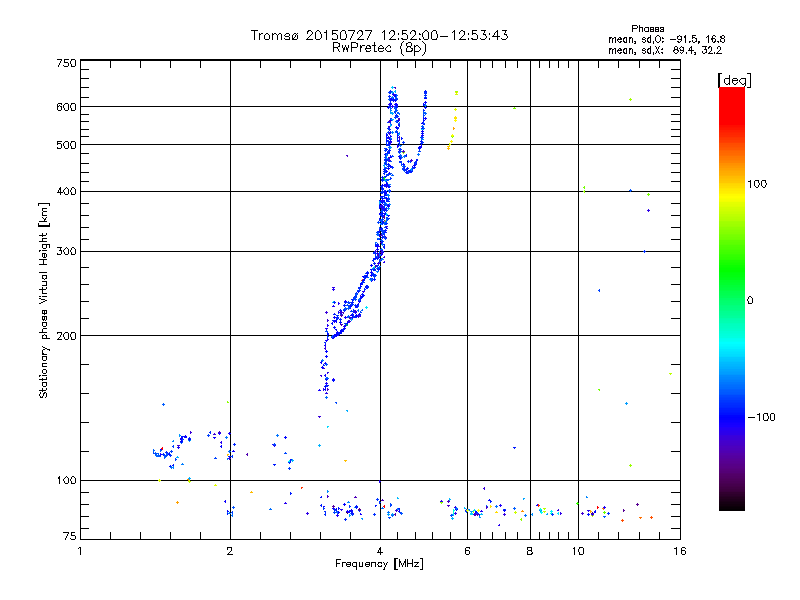Click the x-axis tick label '2'
This screenshot has width=800, height=600.
[230, 551]
